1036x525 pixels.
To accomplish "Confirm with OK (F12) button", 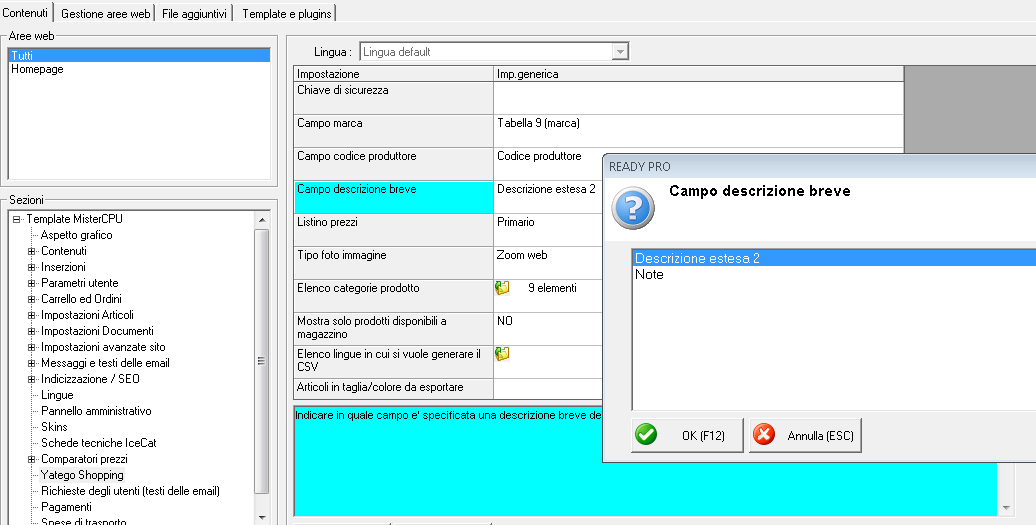I will [687, 435].
